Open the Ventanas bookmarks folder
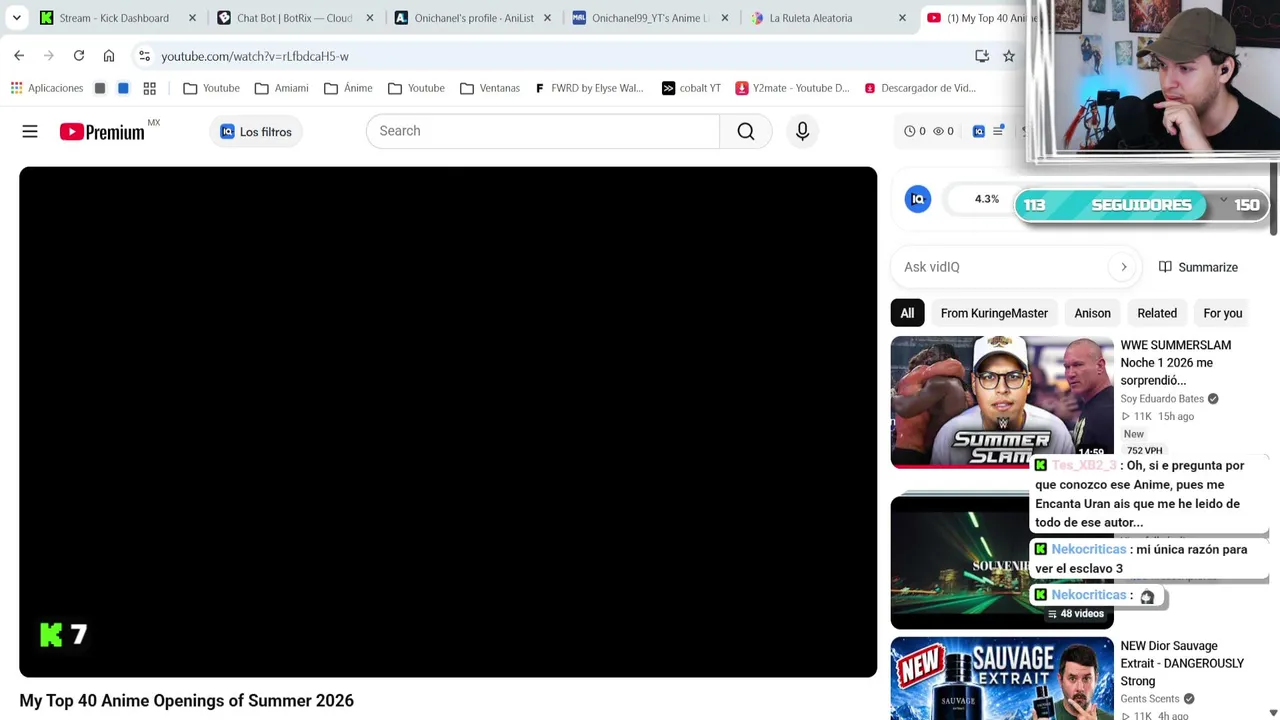This screenshot has width=1280, height=720. point(490,88)
